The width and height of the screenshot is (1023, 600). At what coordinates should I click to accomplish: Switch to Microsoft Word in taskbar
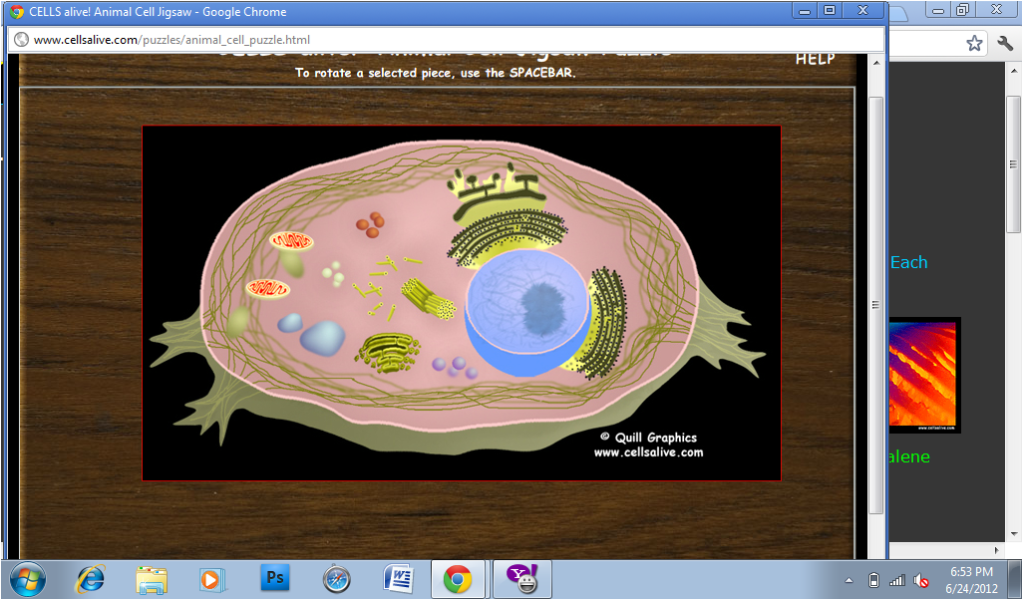(398, 579)
